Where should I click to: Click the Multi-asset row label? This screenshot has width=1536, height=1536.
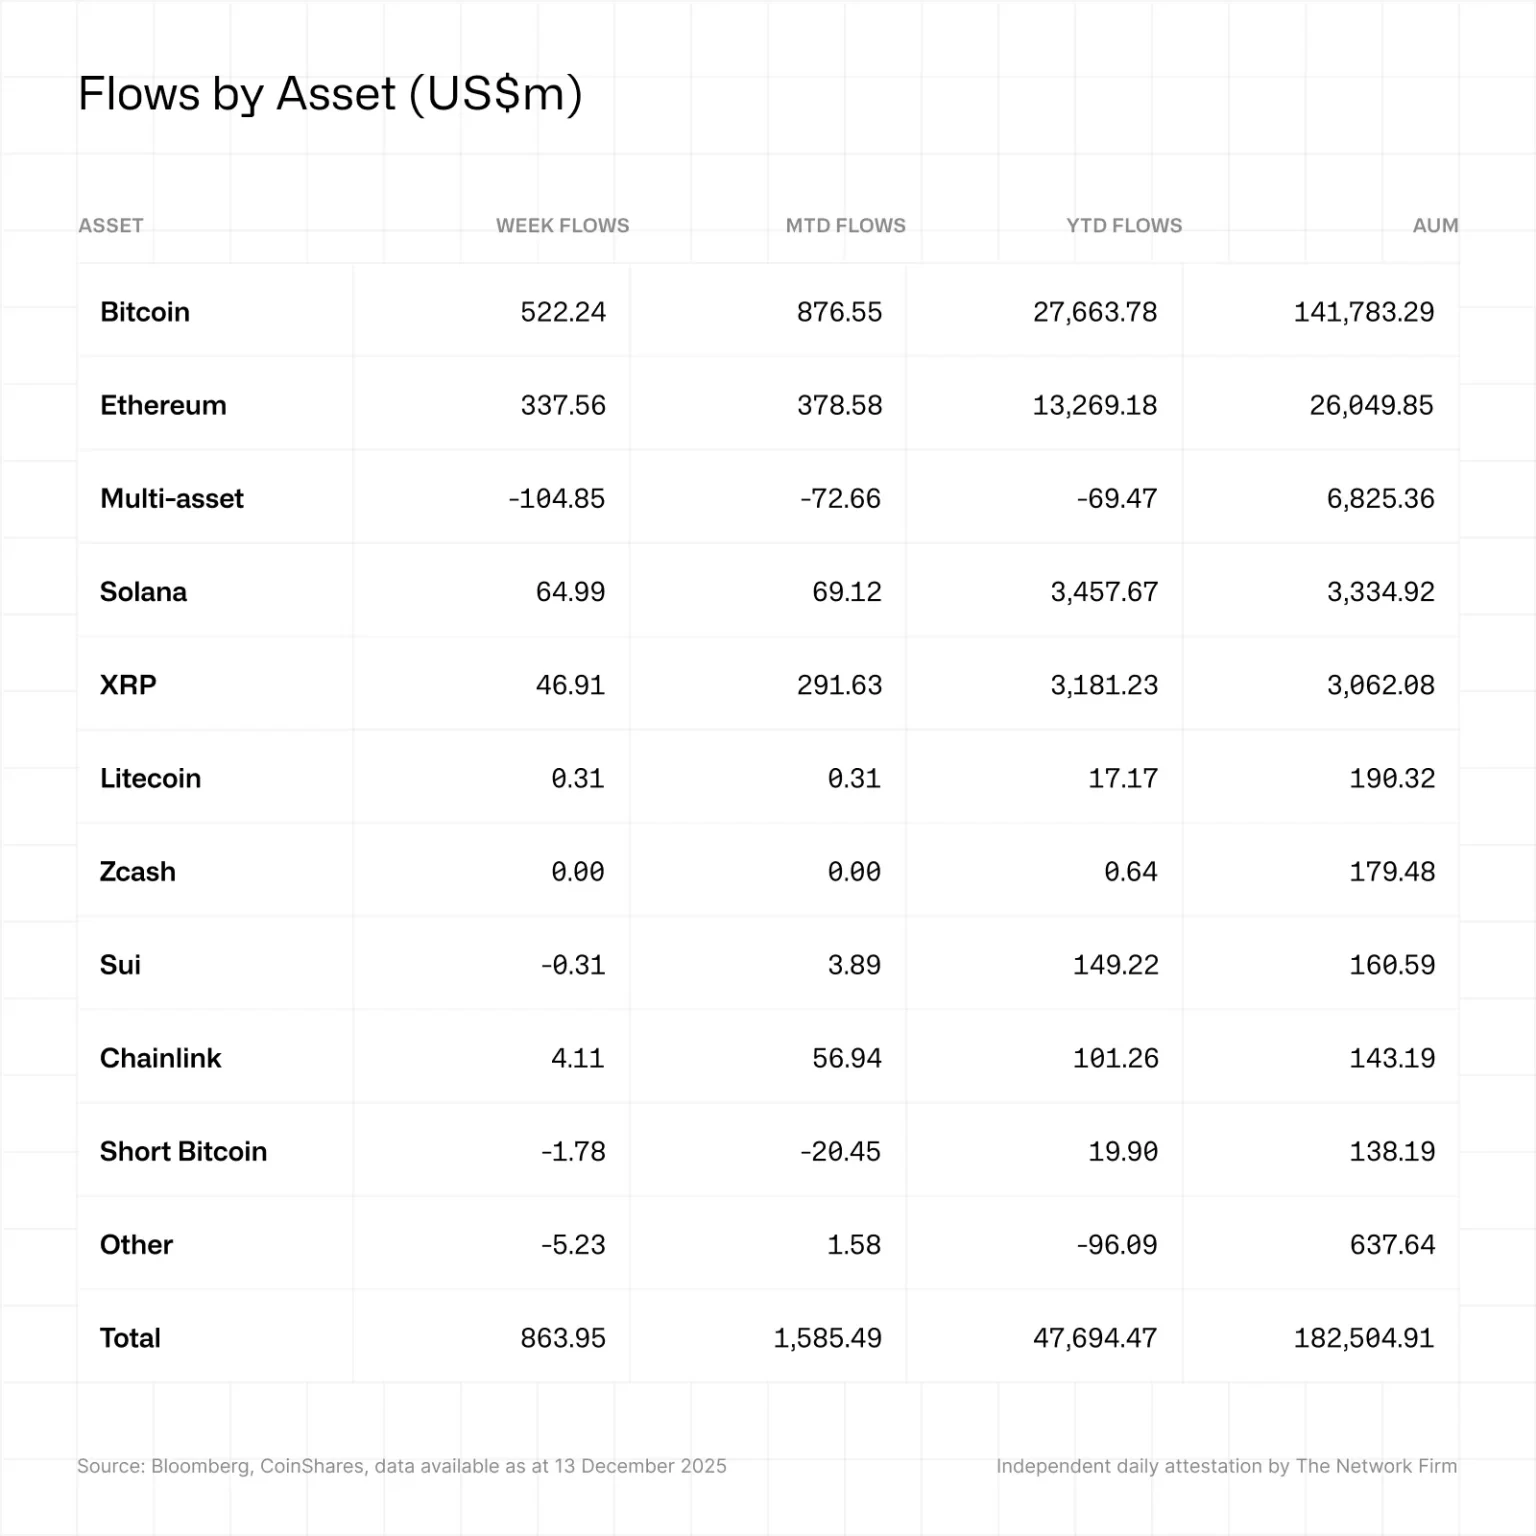[x=172, y=498]
